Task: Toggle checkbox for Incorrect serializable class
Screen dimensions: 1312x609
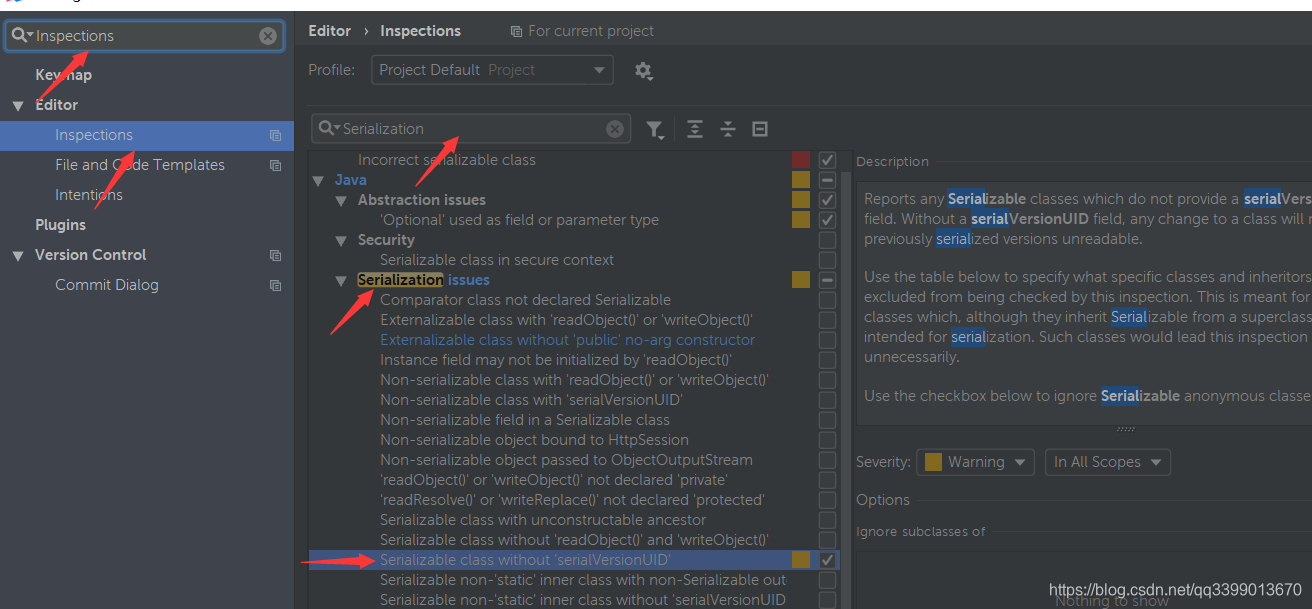Action: click(827, 160)
